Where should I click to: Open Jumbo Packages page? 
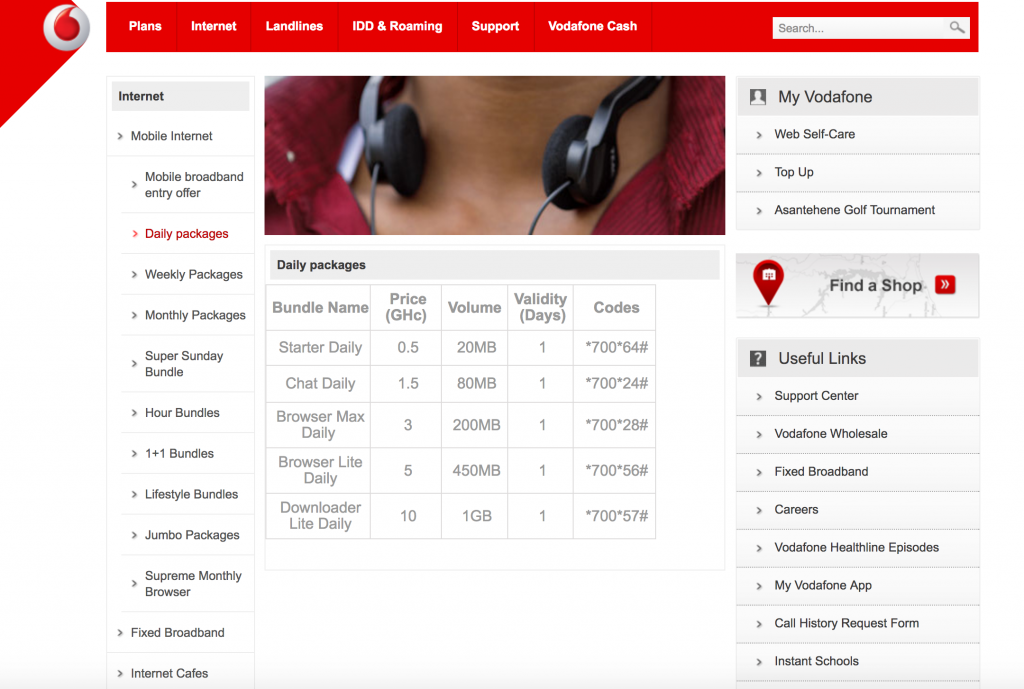click(192, 535)
